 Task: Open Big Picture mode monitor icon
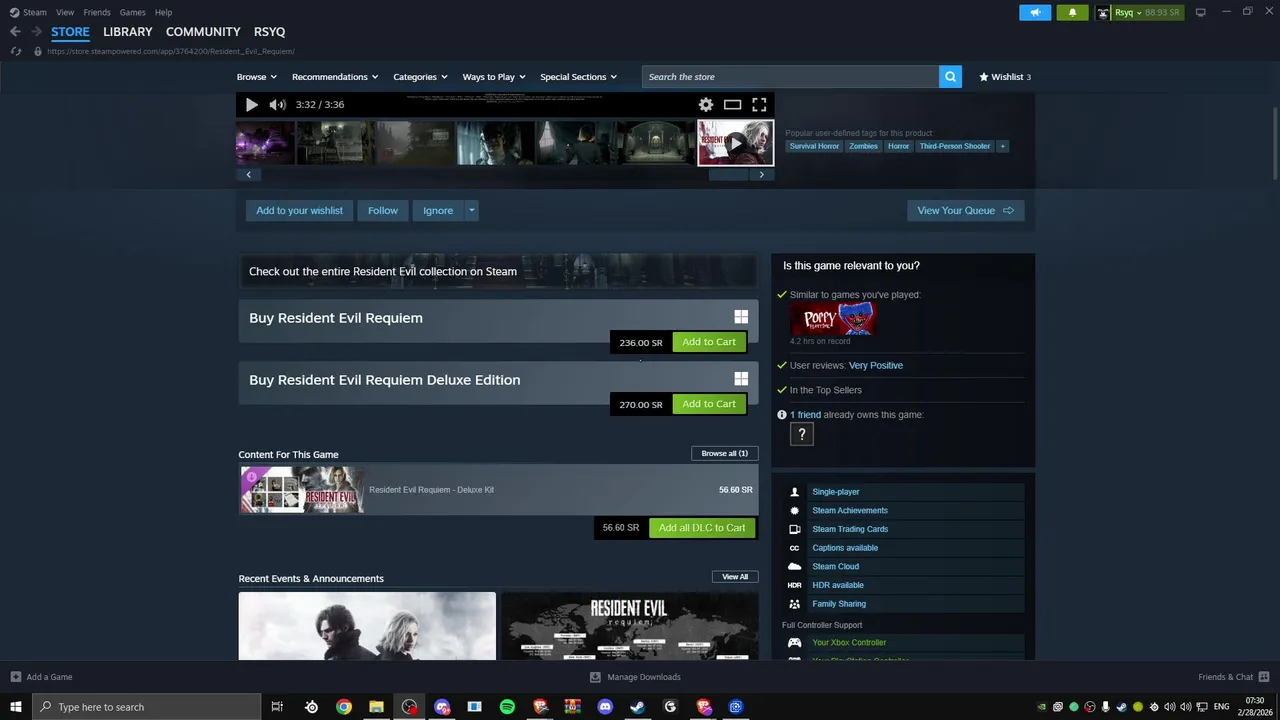1201,12
